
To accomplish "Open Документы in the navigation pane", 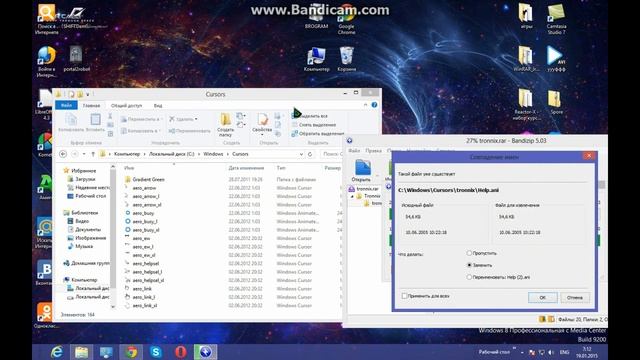I will tap(88, 229).
